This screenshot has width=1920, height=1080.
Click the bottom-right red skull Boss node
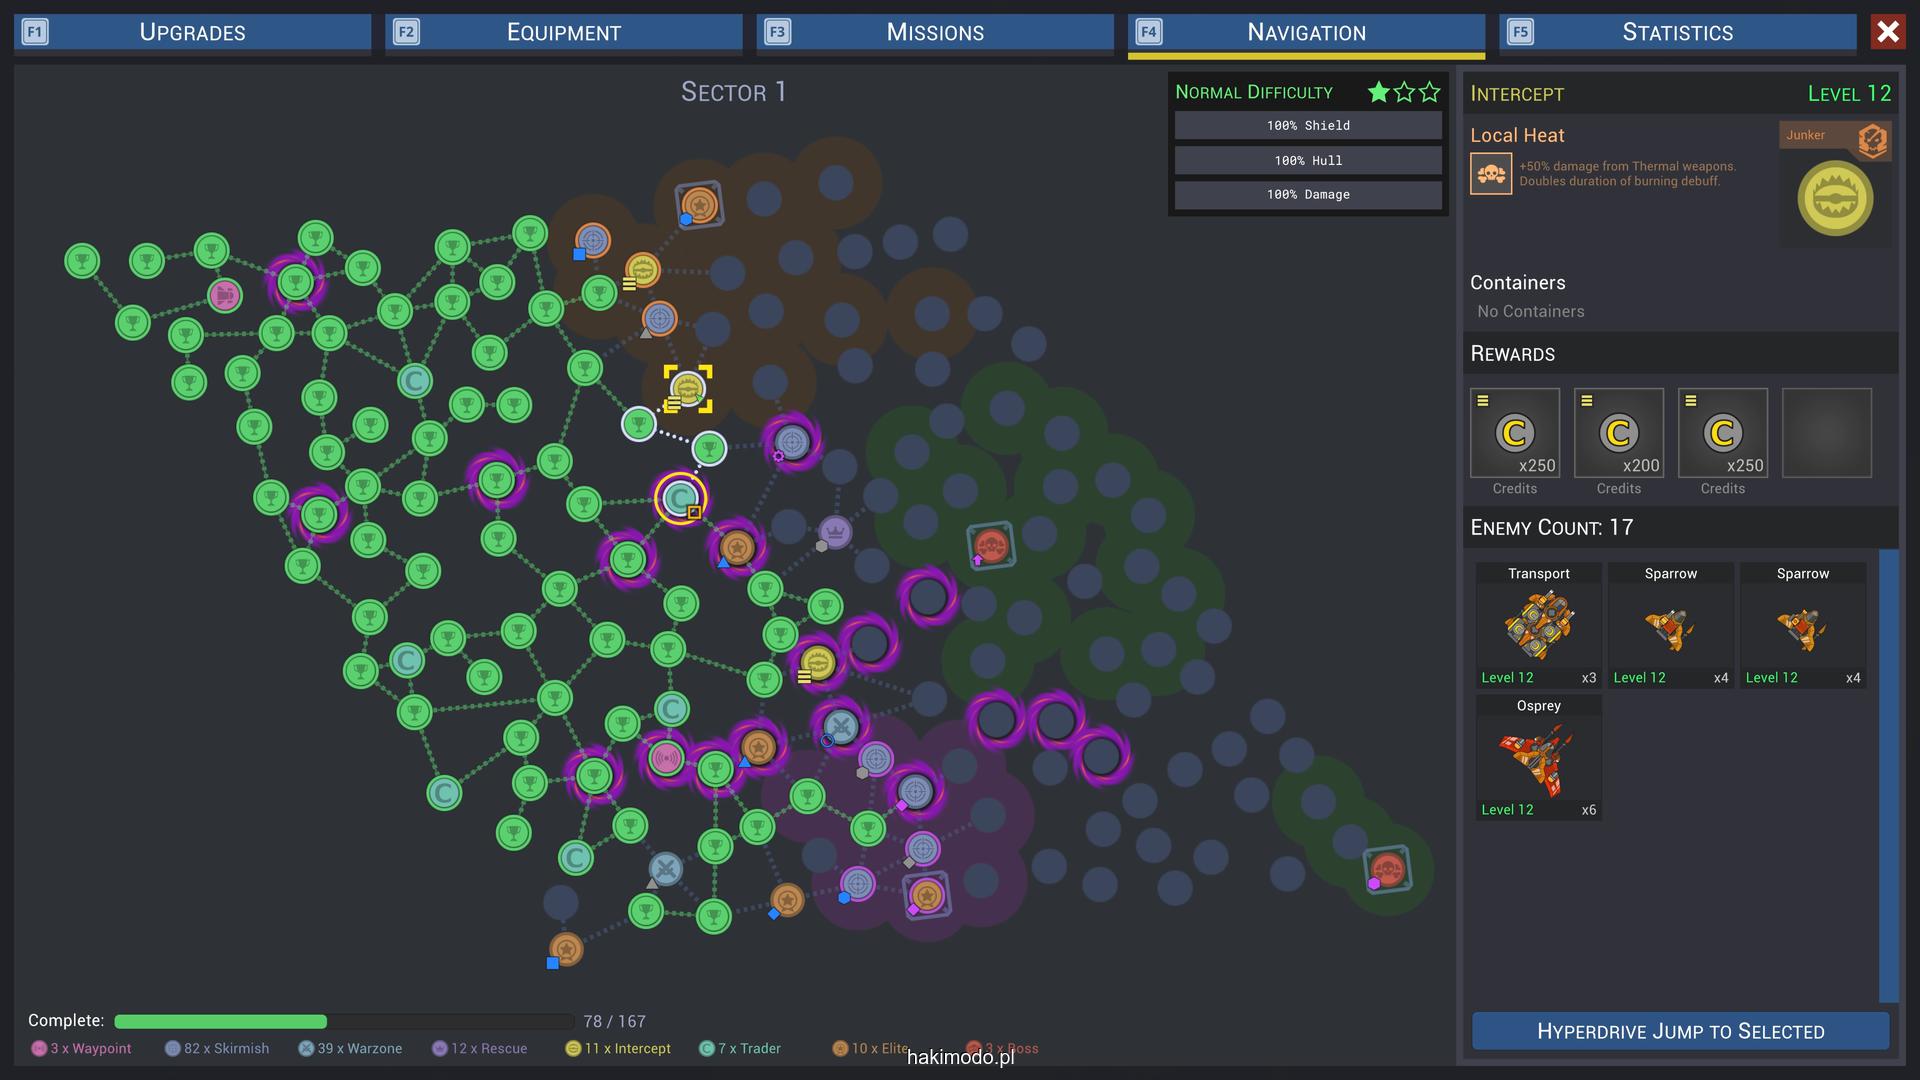coord(1387,868)
